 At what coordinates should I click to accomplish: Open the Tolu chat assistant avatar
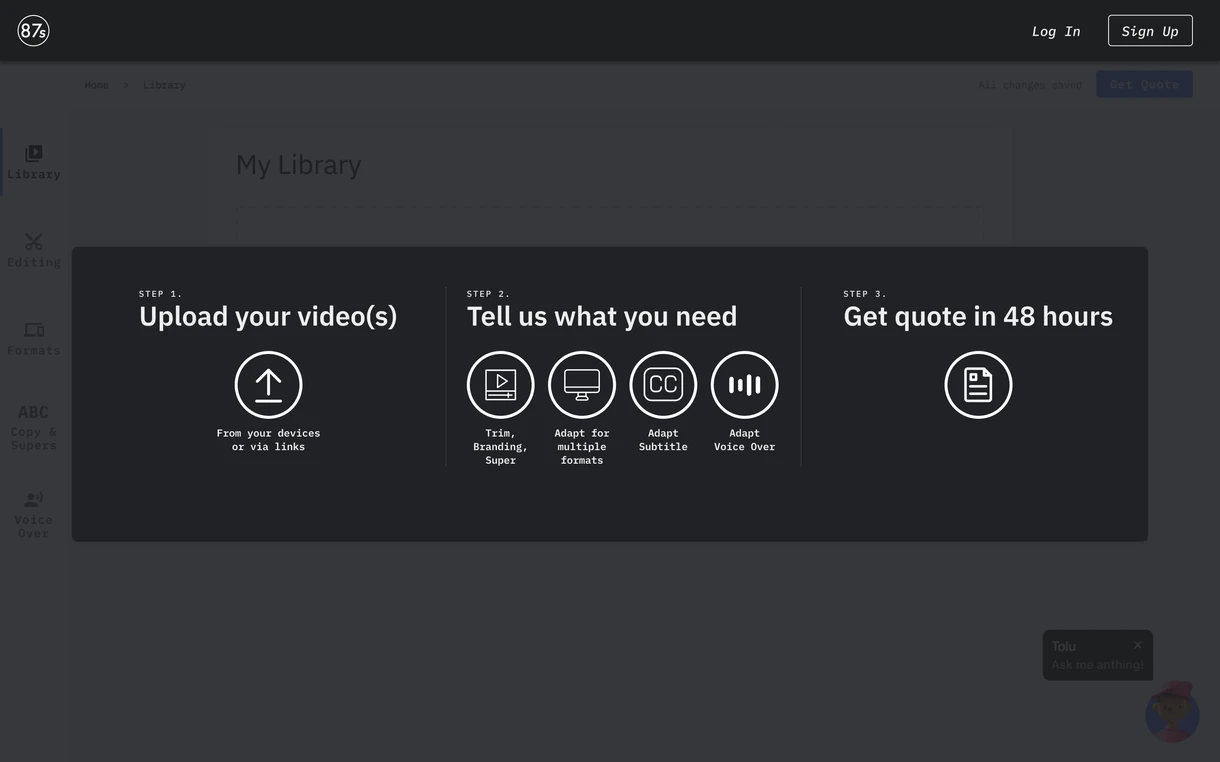(1172, 713)
